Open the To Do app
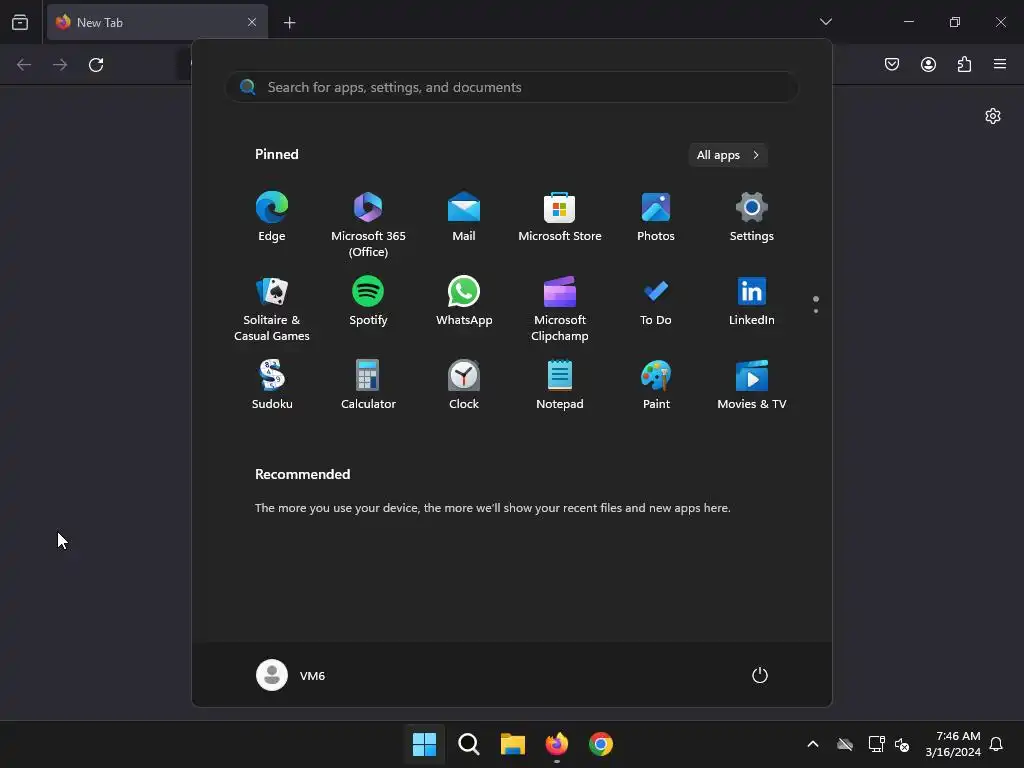Viewport: 1024px width, 768px height. [656, 301]
